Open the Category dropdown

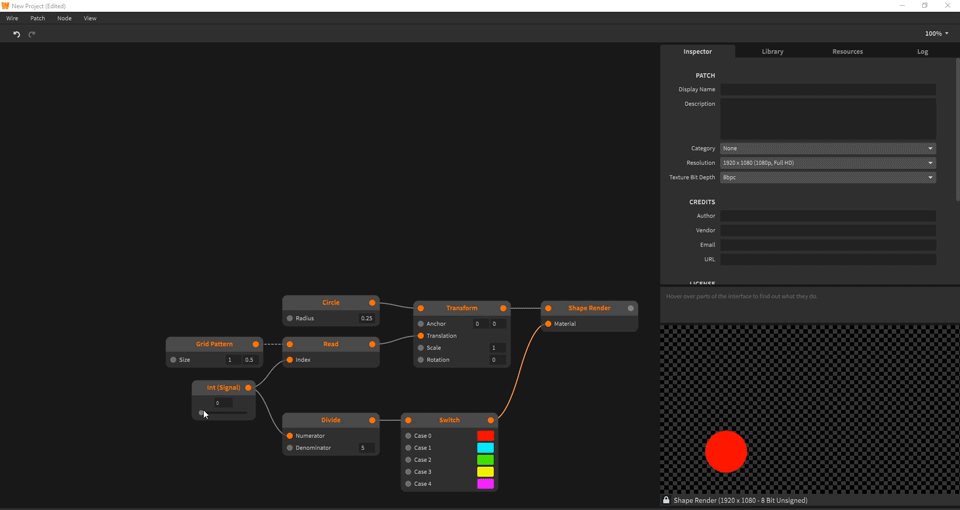(x=828, y=148)
